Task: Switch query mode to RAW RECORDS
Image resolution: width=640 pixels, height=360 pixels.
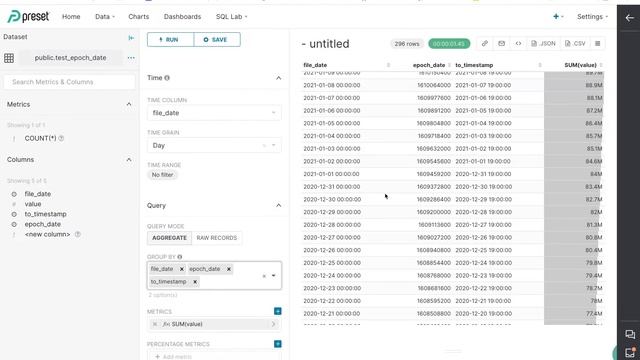Action: point(216,238)
